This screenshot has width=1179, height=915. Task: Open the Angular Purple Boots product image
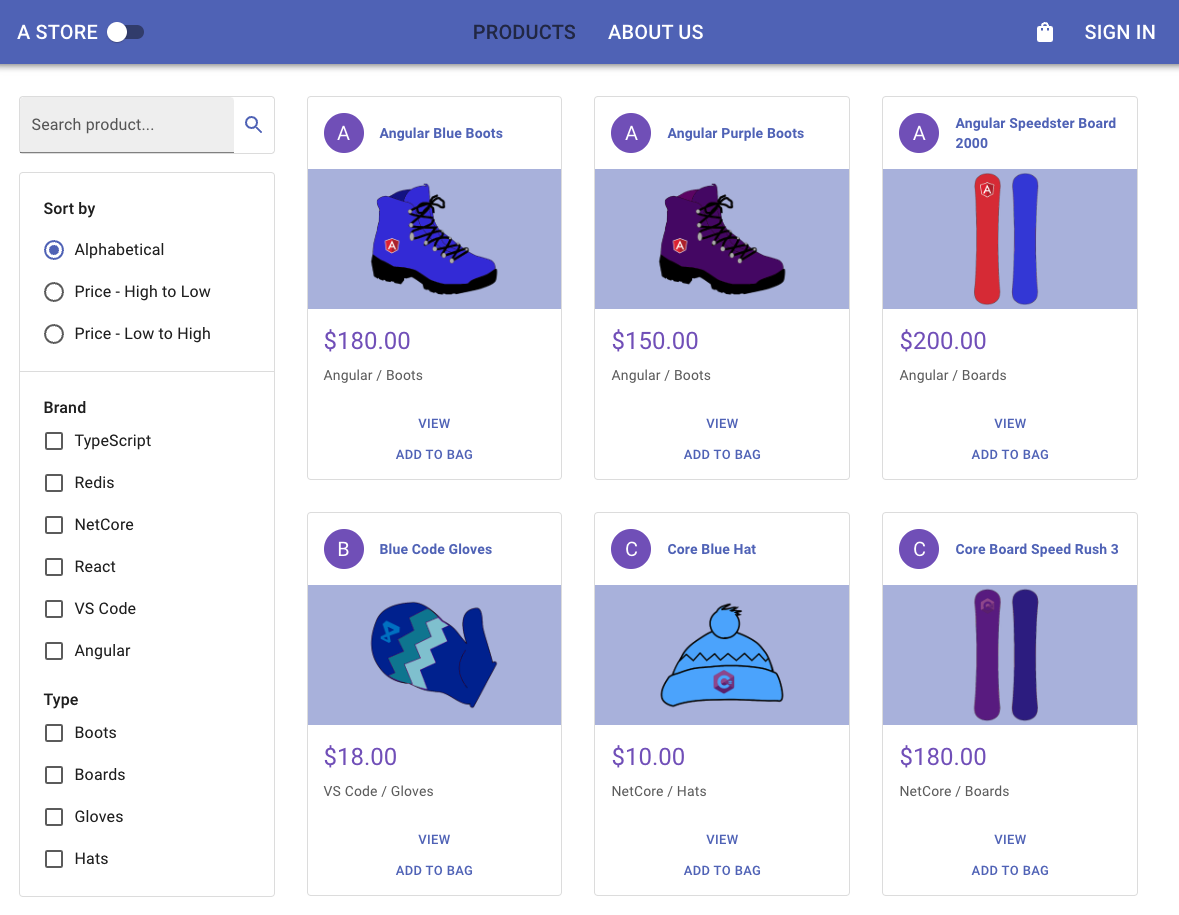(x=722, y=239)
